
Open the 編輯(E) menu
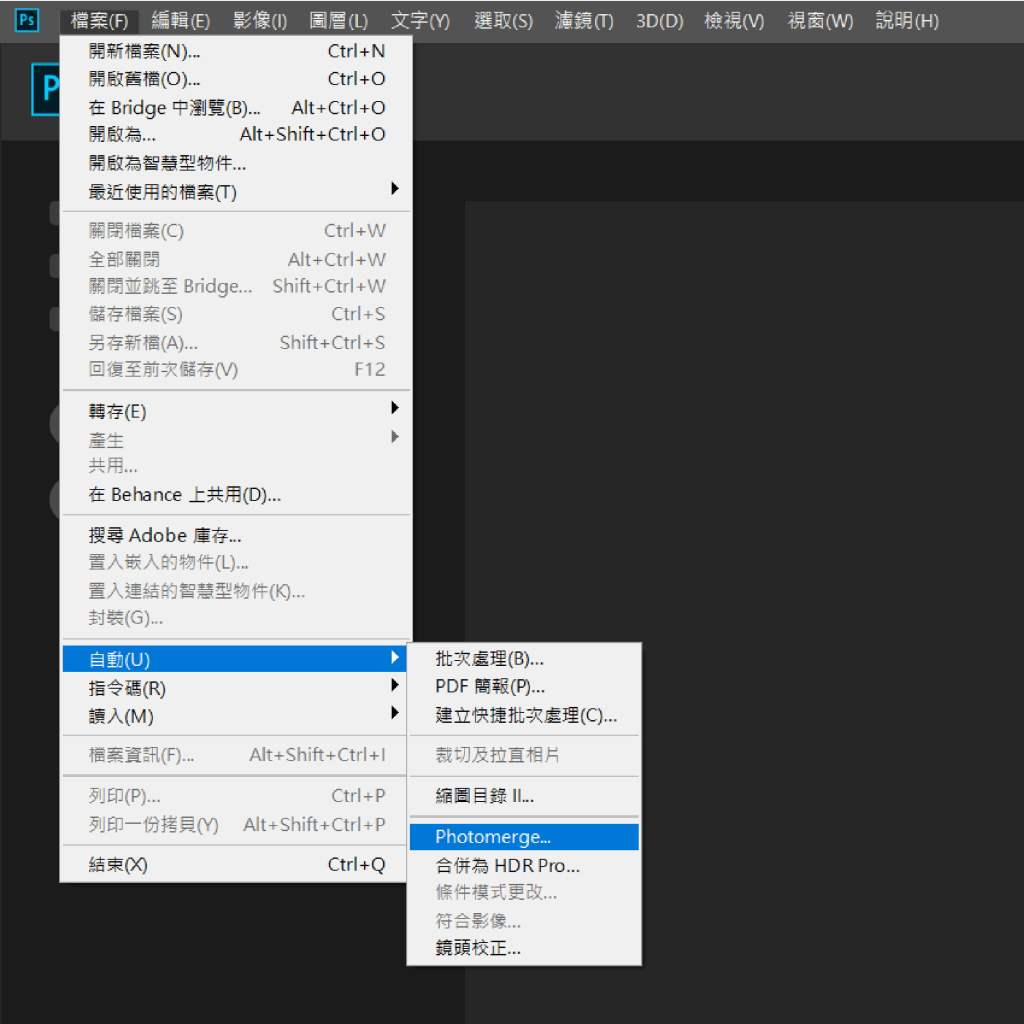[x=181, y=21]
